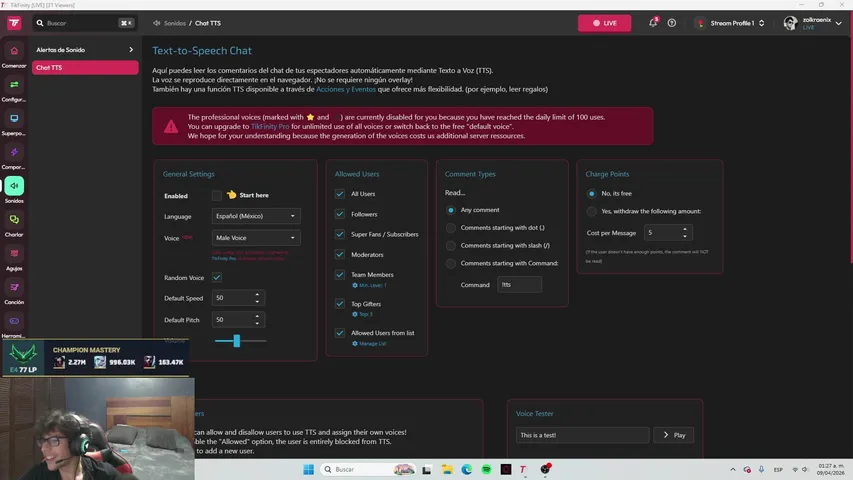Toggle the Random Voice checkbox
The image size is (853, 480).
click(217, 278)
